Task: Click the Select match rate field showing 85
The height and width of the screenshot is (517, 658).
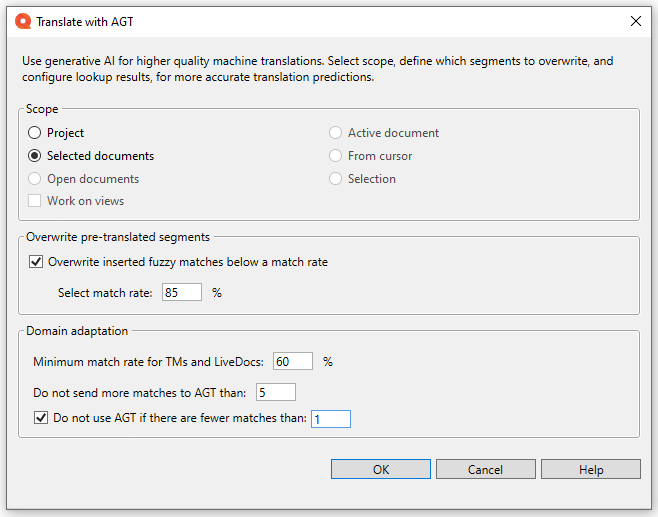Action: [182, 292]
